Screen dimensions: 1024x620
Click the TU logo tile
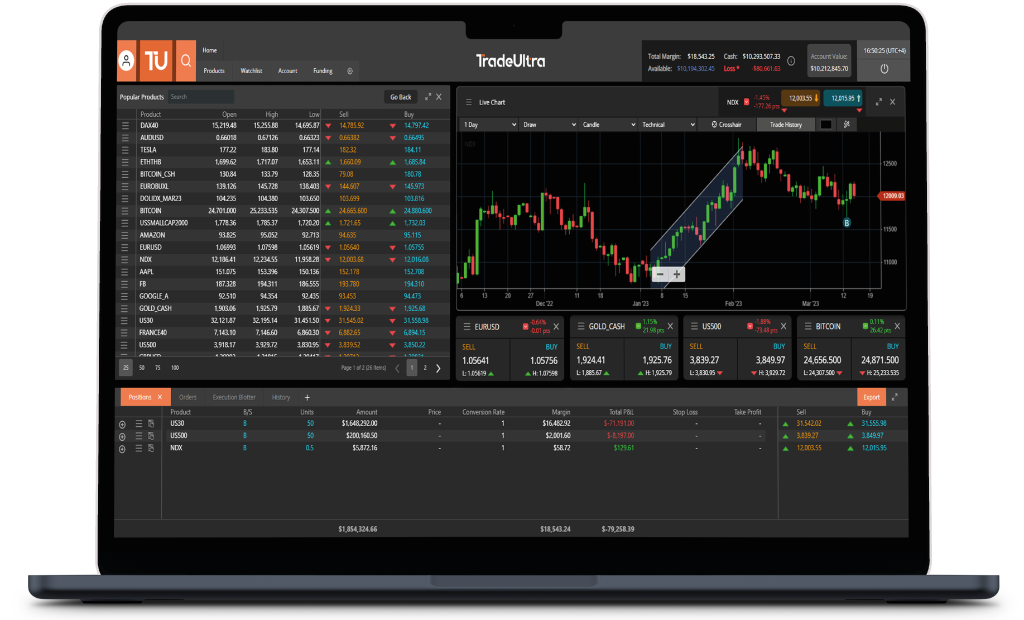point(156,61)
